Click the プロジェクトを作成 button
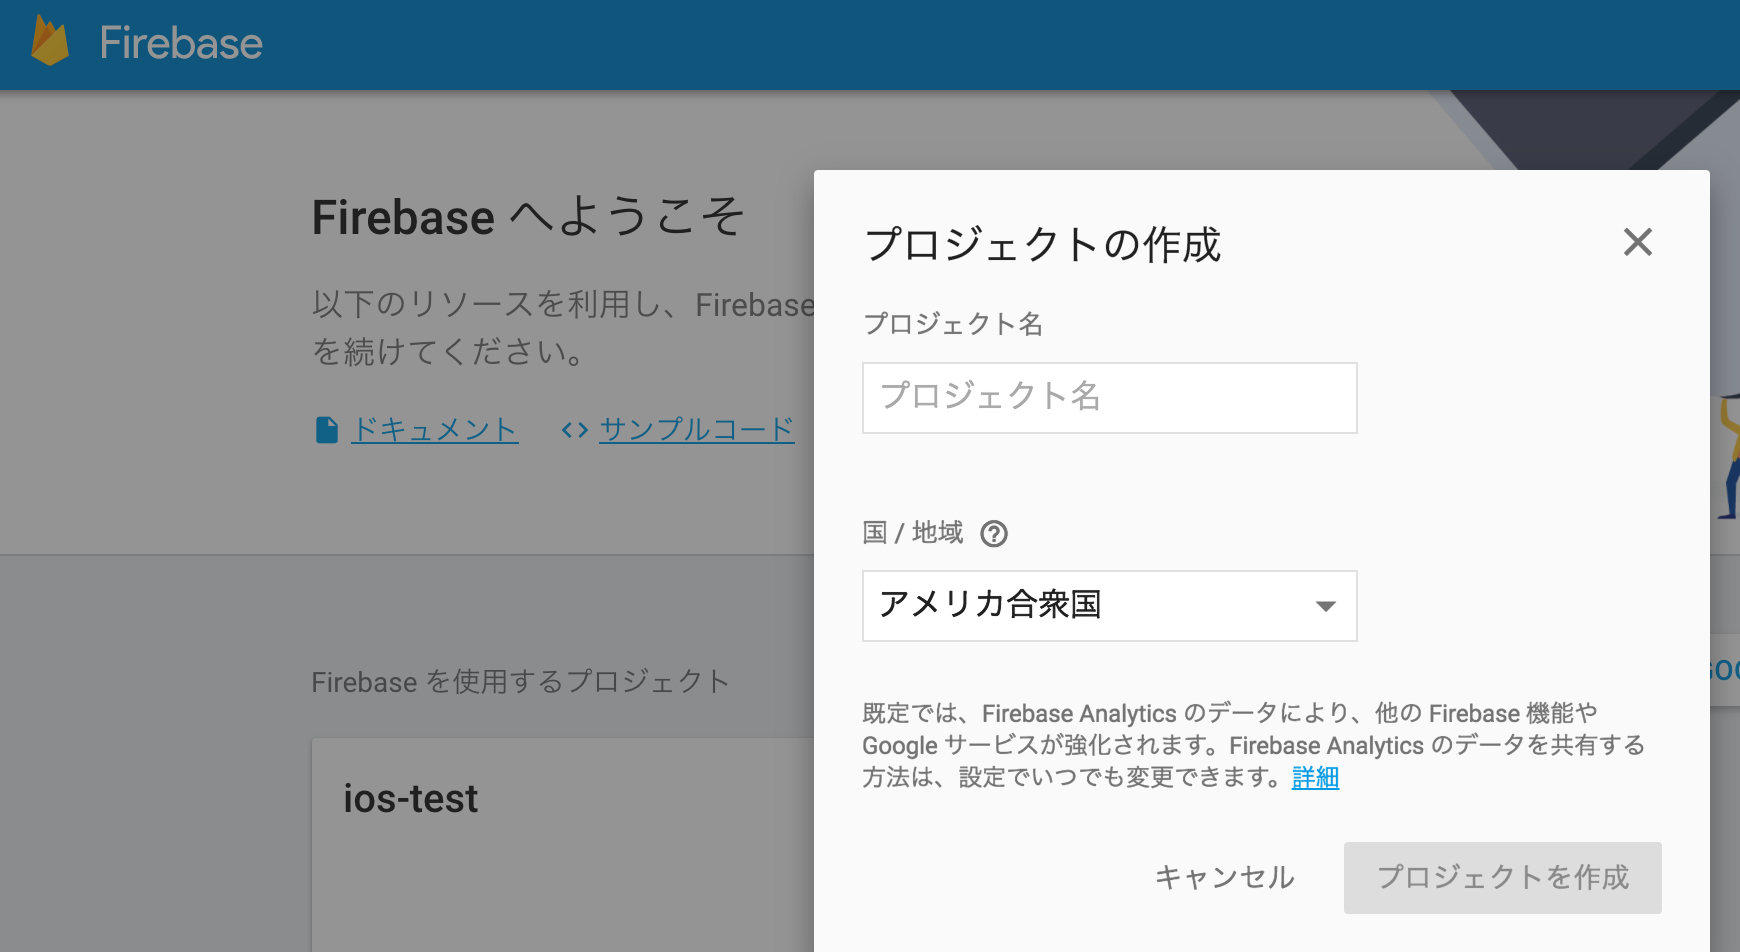This screenshot has width=1740, height=952. (x=1502, y=877)
